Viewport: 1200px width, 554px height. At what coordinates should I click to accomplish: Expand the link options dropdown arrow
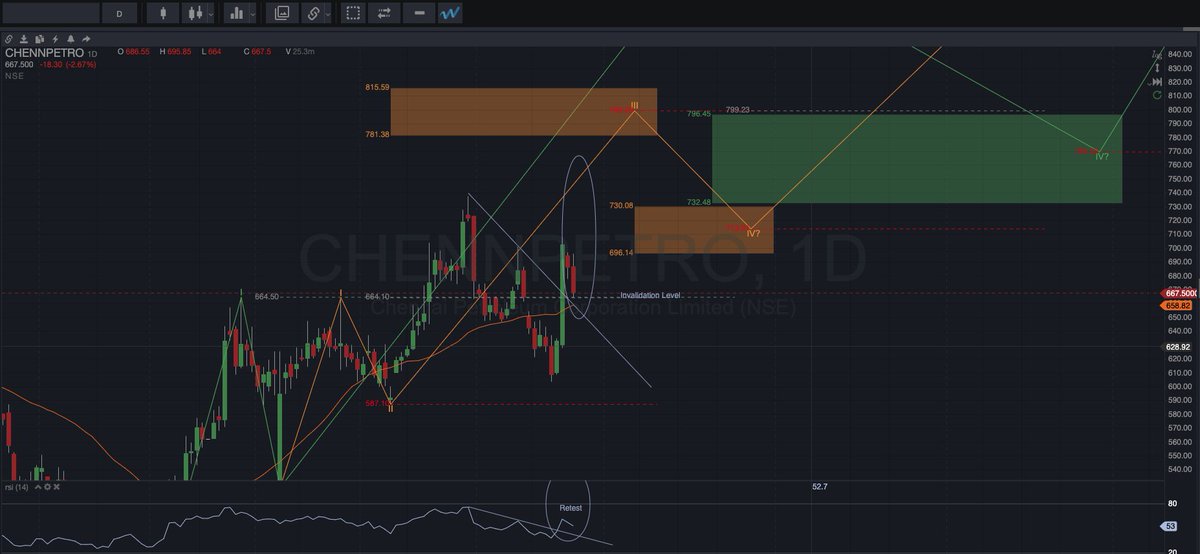pos(328,13)
